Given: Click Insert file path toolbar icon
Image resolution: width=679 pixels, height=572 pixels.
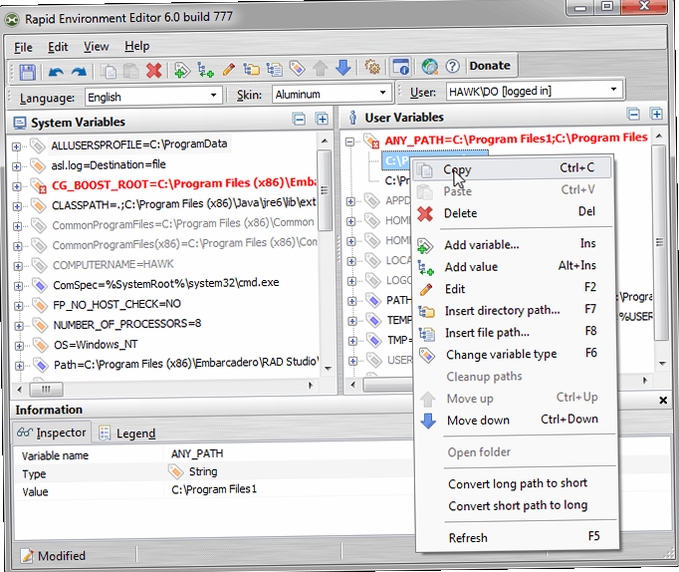Looking at the screenshot, I should (274, 69).
